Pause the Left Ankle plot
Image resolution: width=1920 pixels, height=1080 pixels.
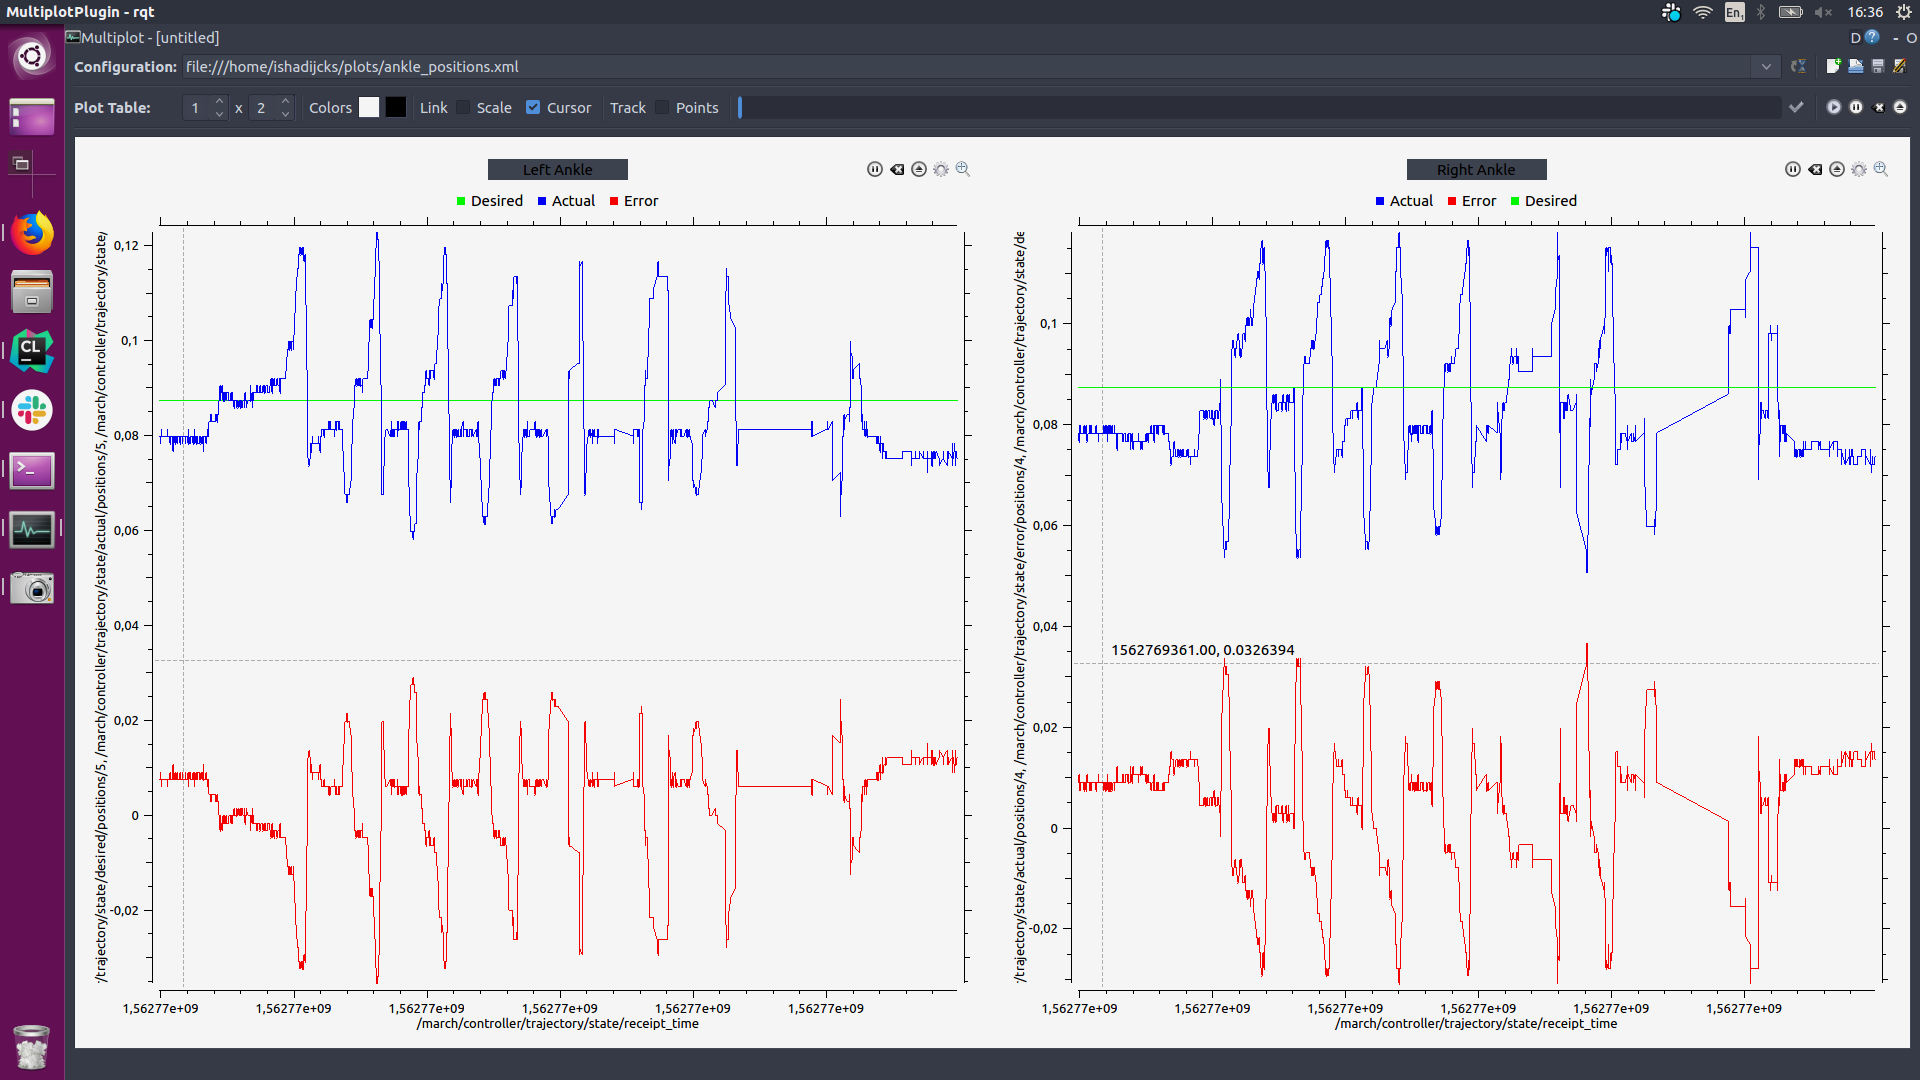click(875, 169)
